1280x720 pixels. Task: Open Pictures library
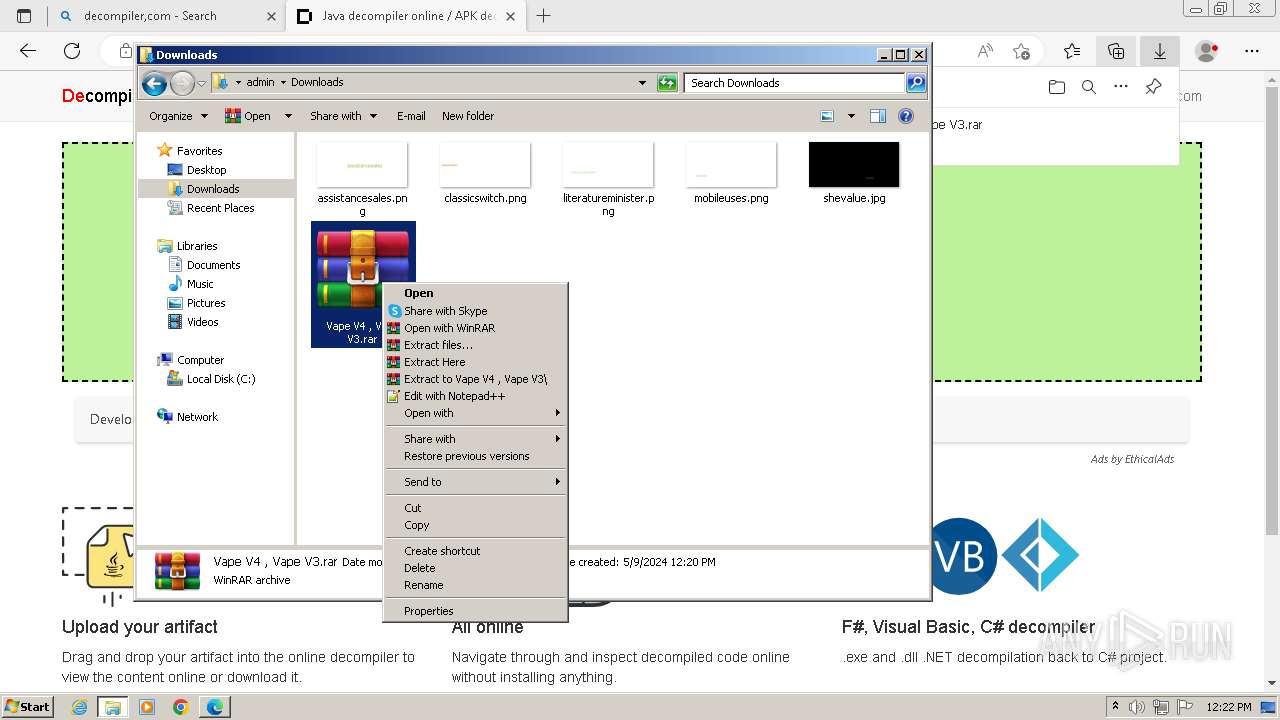(x=206, y=303)
